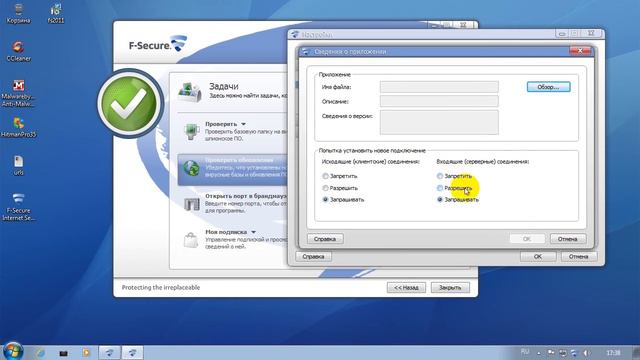Click Справка in application details dialog

325,239
